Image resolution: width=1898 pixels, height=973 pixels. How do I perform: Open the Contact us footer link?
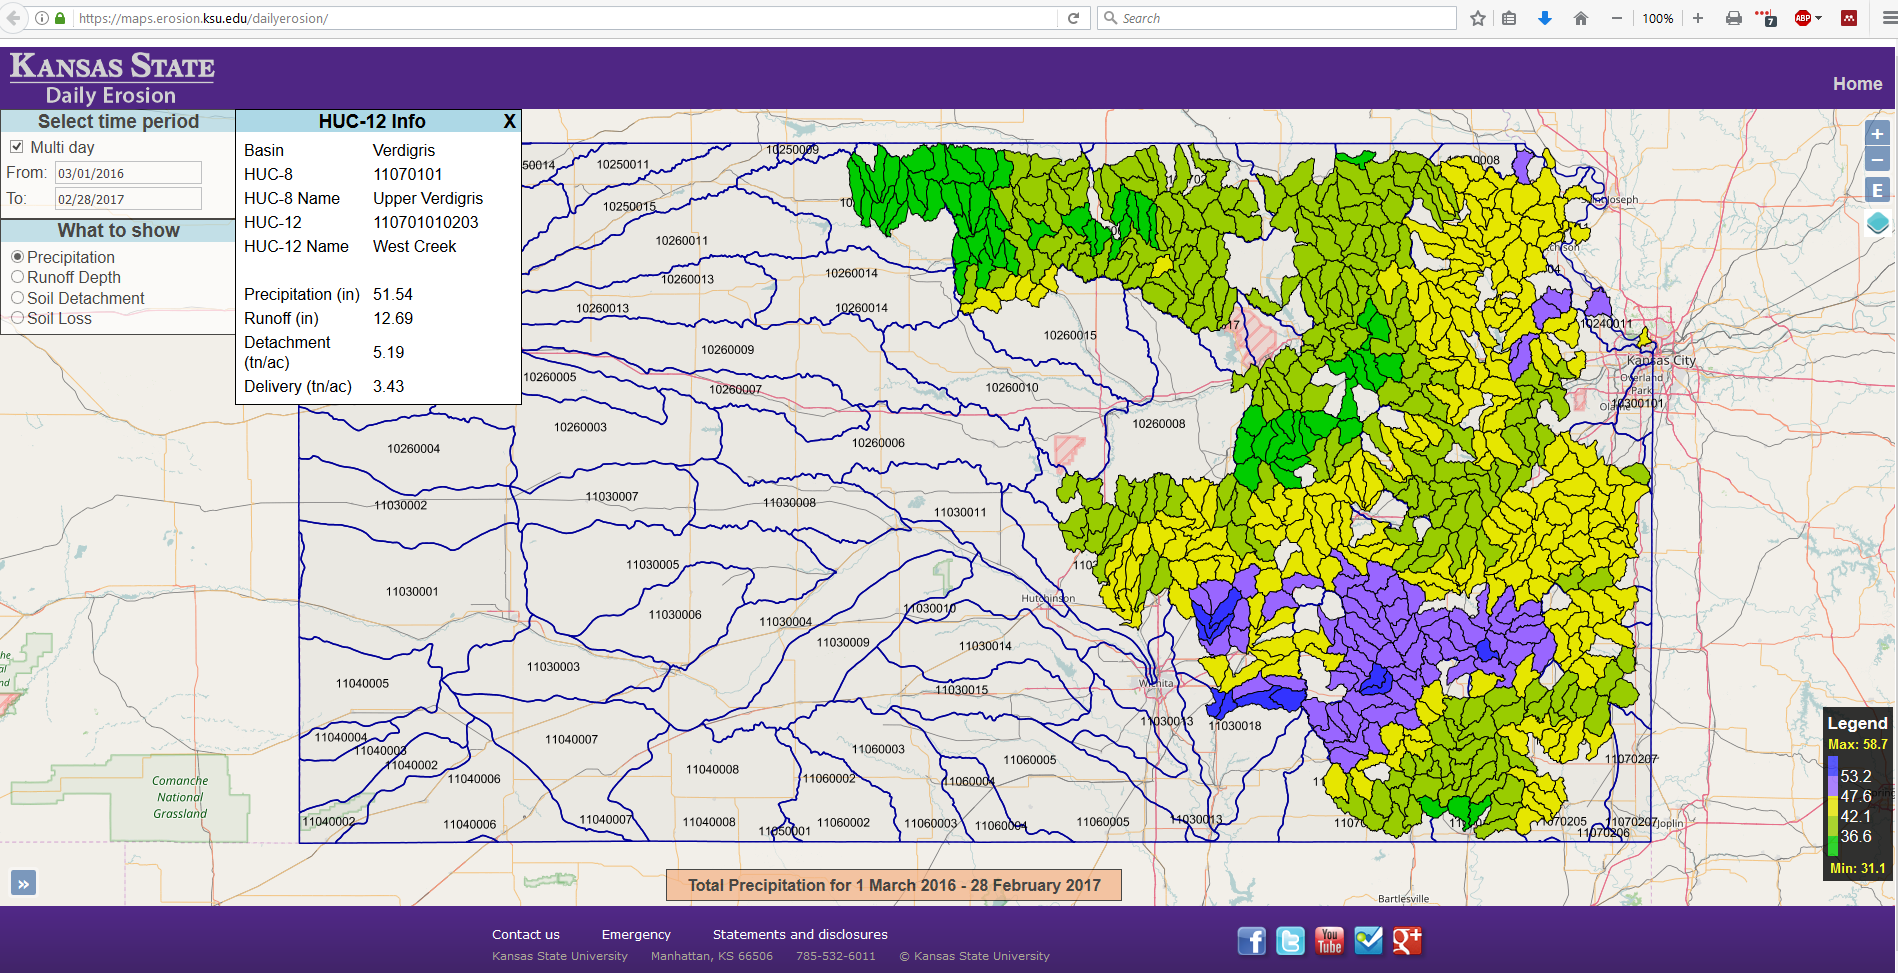[526, 934]
